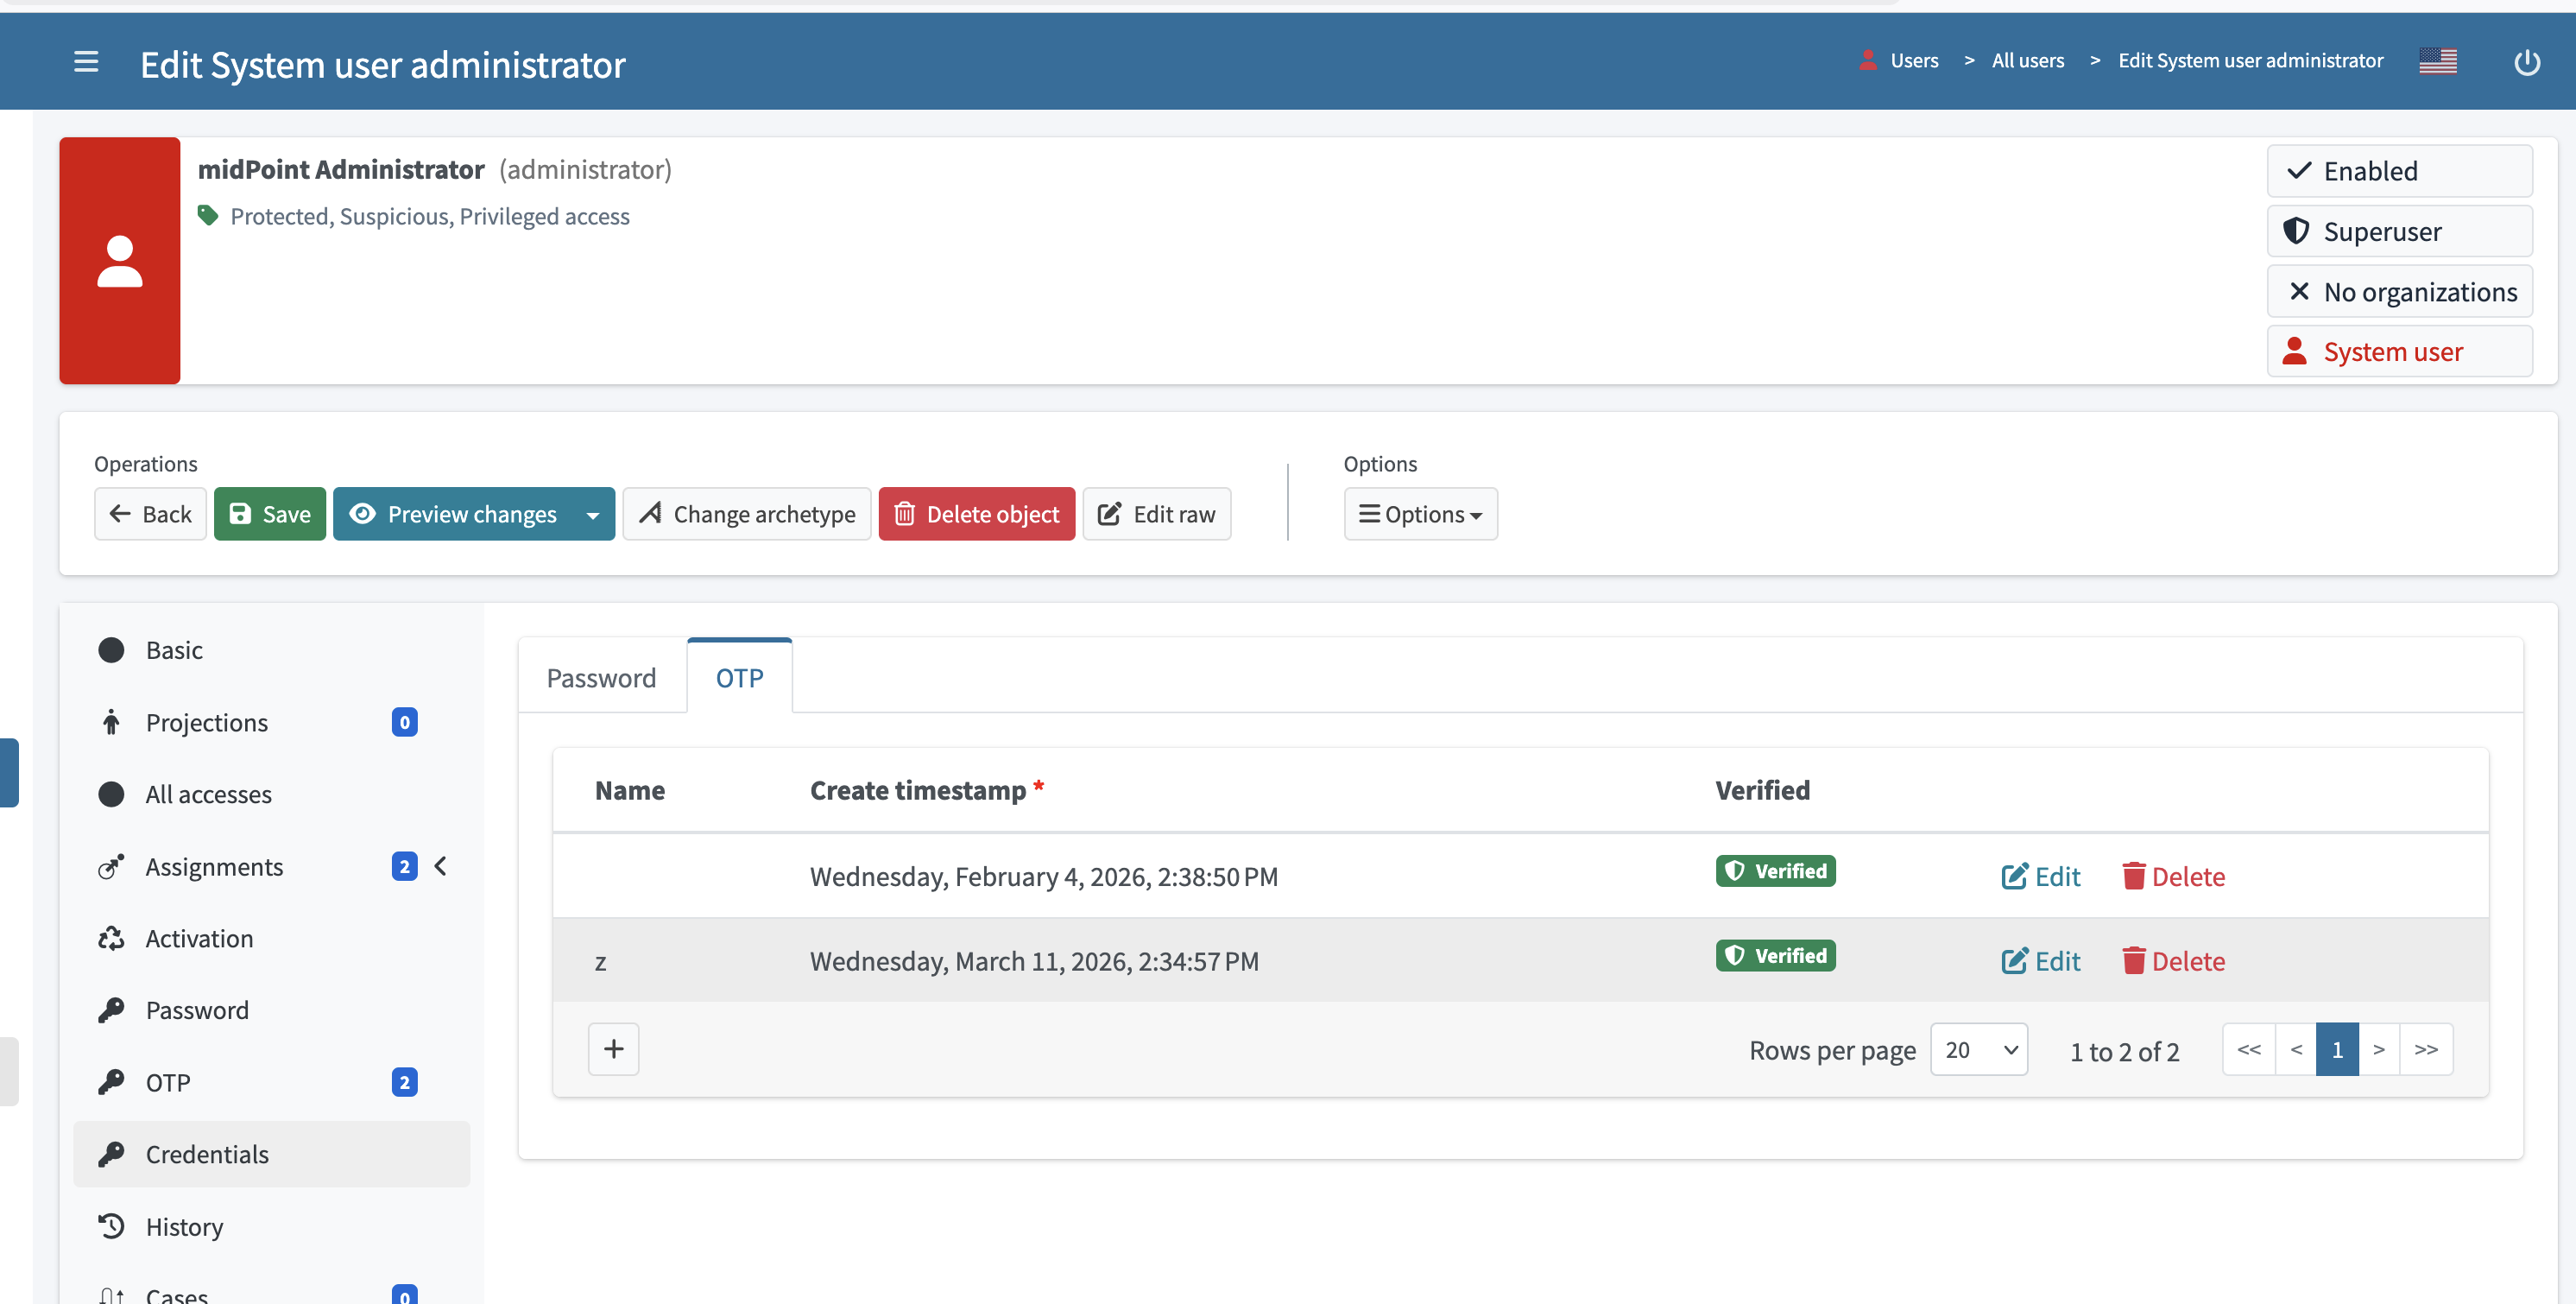Click the Verified column header
This screenshot has width=2576, height=1304.
tap(1763, 790)
